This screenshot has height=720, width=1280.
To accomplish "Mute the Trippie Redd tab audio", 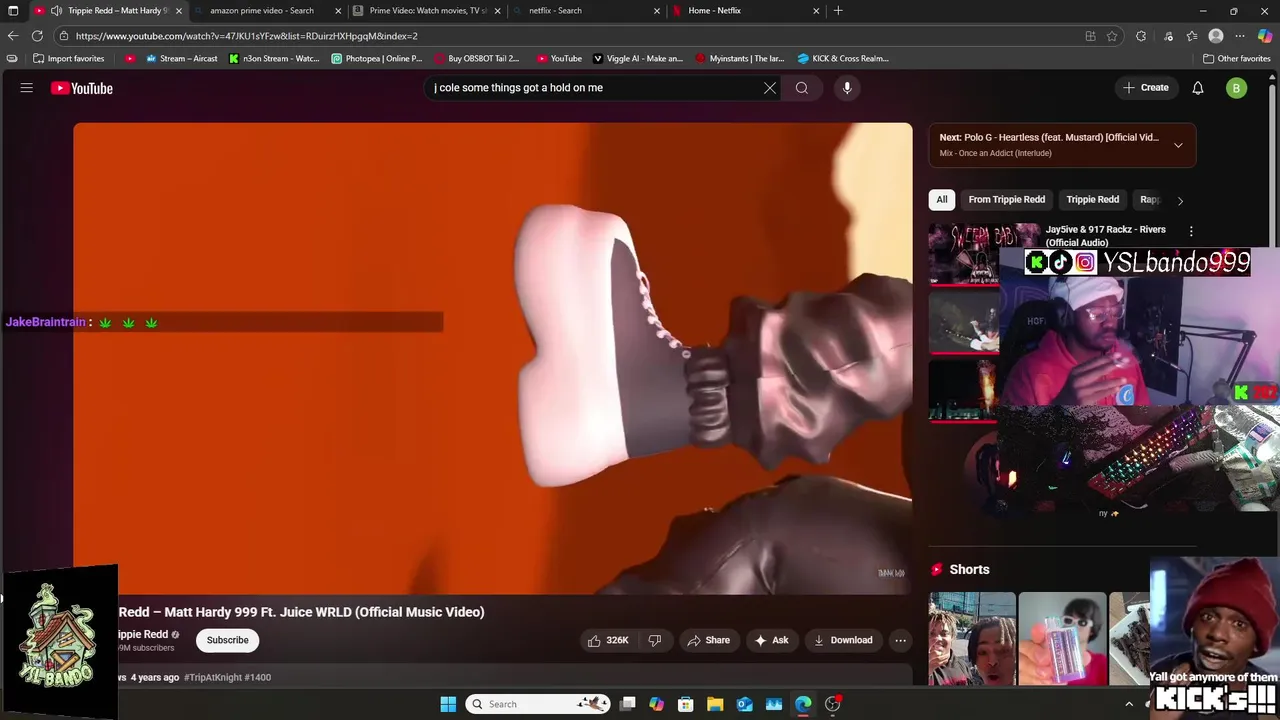I will (56, 11).
